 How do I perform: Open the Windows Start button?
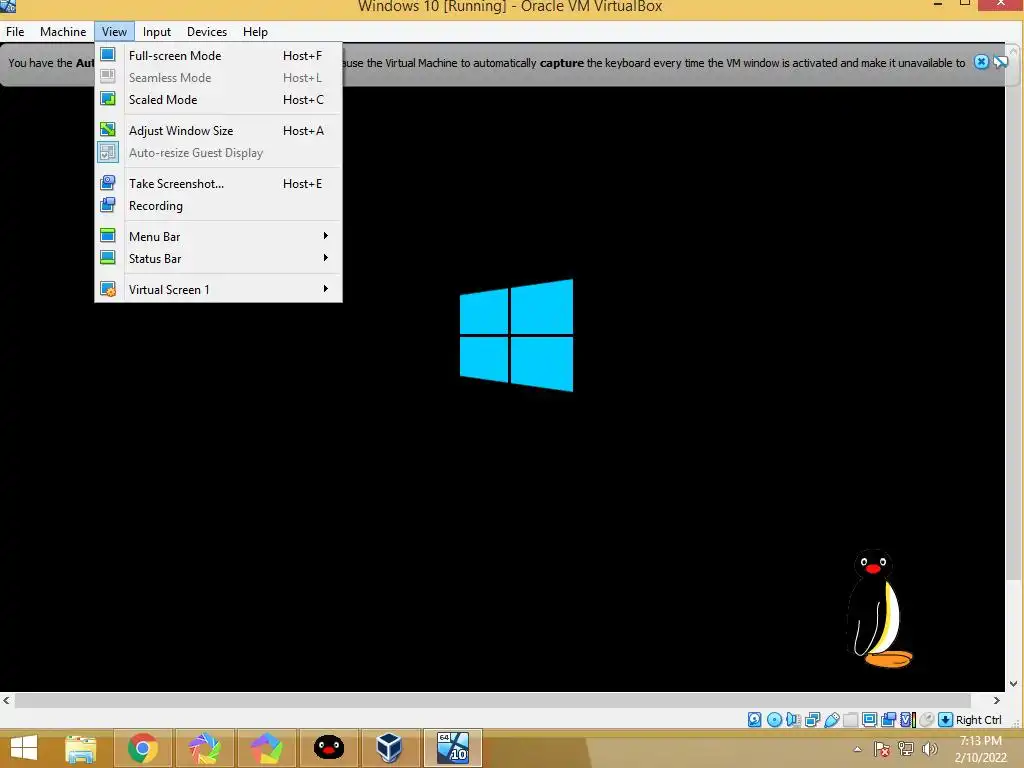(24, 748)
